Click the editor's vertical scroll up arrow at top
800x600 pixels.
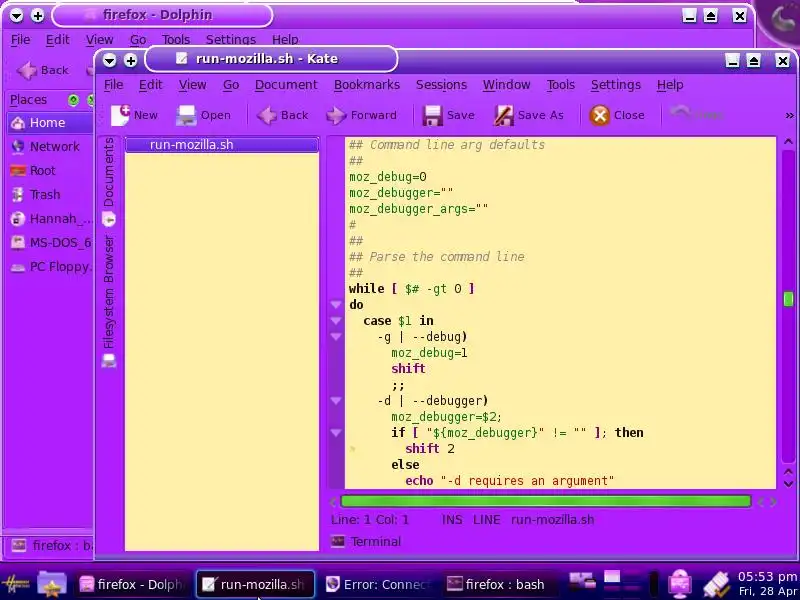click(x=788, y=141)
